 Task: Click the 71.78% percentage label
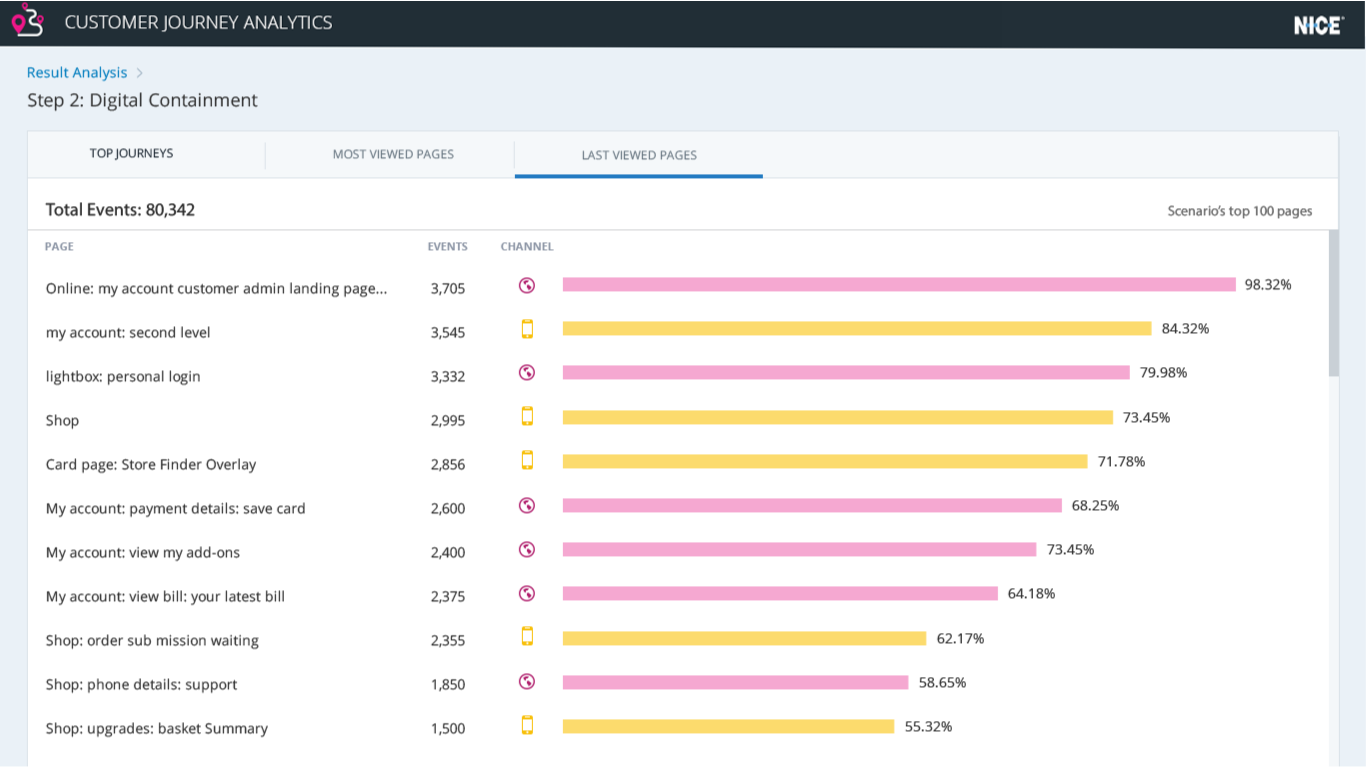click(1121, 461)
